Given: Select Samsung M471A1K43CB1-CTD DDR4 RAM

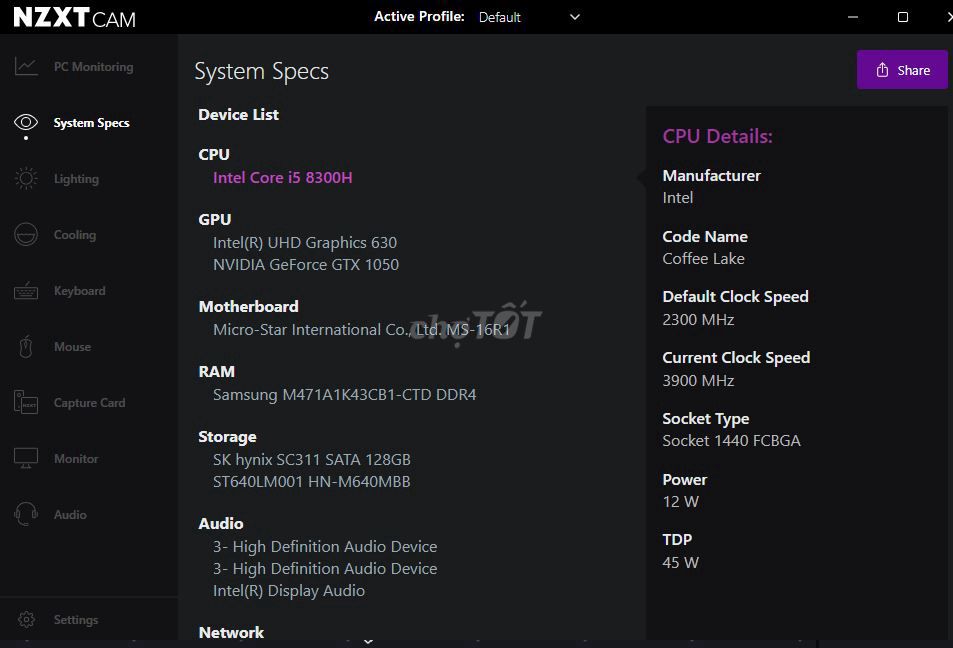Looking at the screenshot, I should [x=345, y=395].
